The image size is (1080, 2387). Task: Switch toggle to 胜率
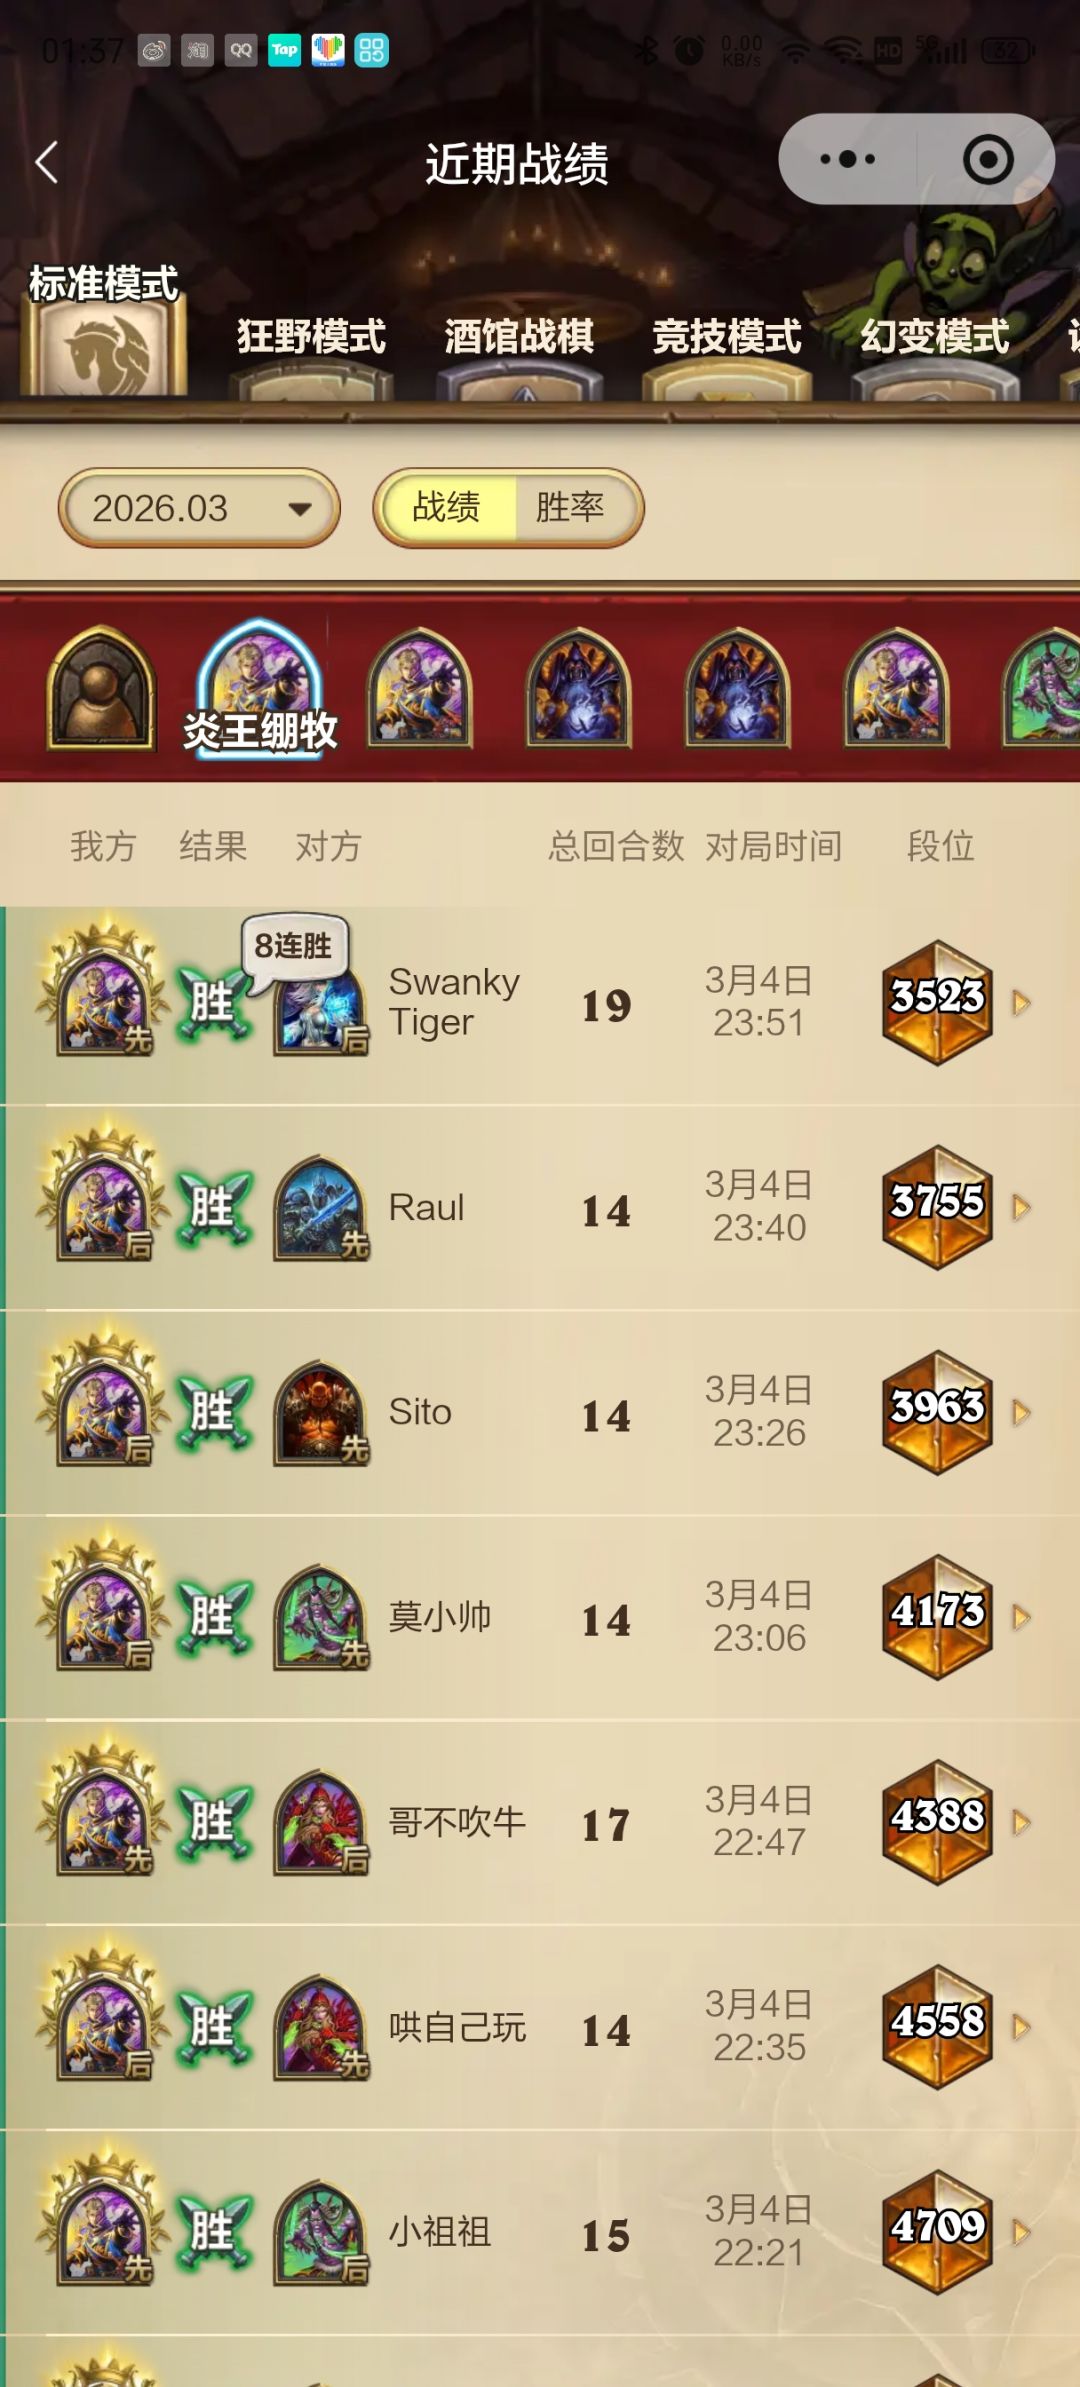tap(571, 507)
